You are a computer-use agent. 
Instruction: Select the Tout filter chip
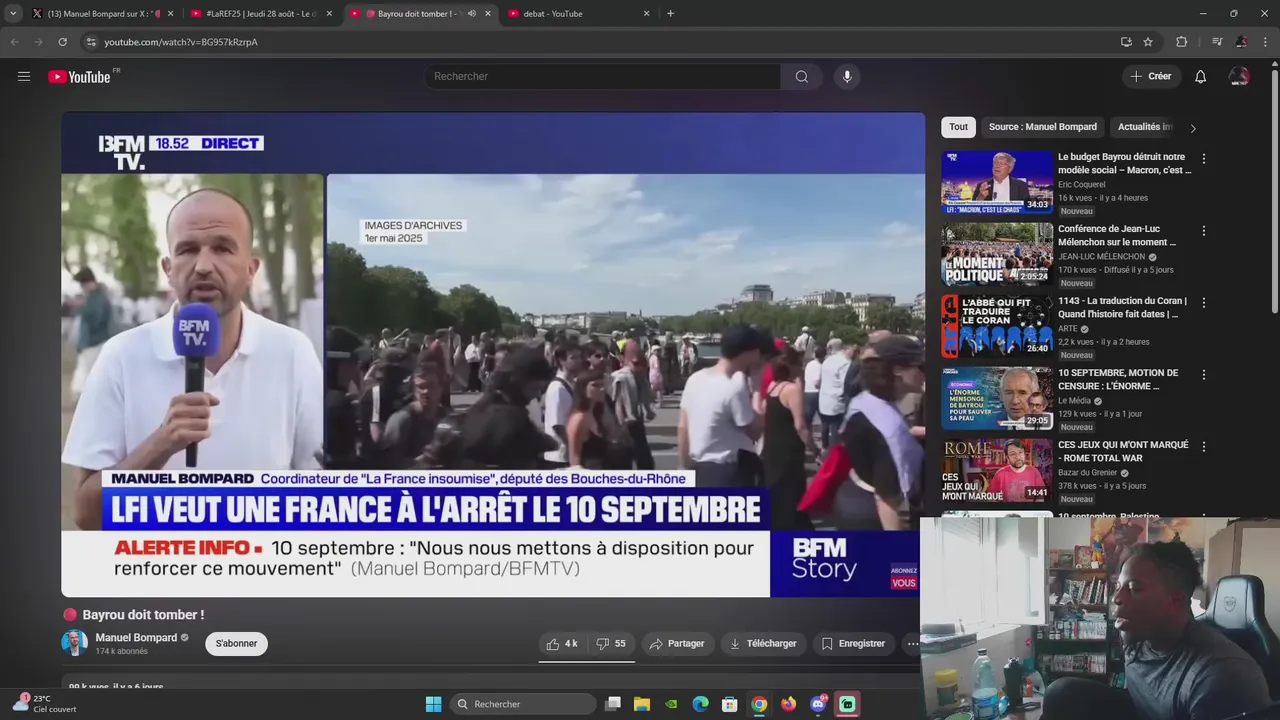tap(958, 127)
